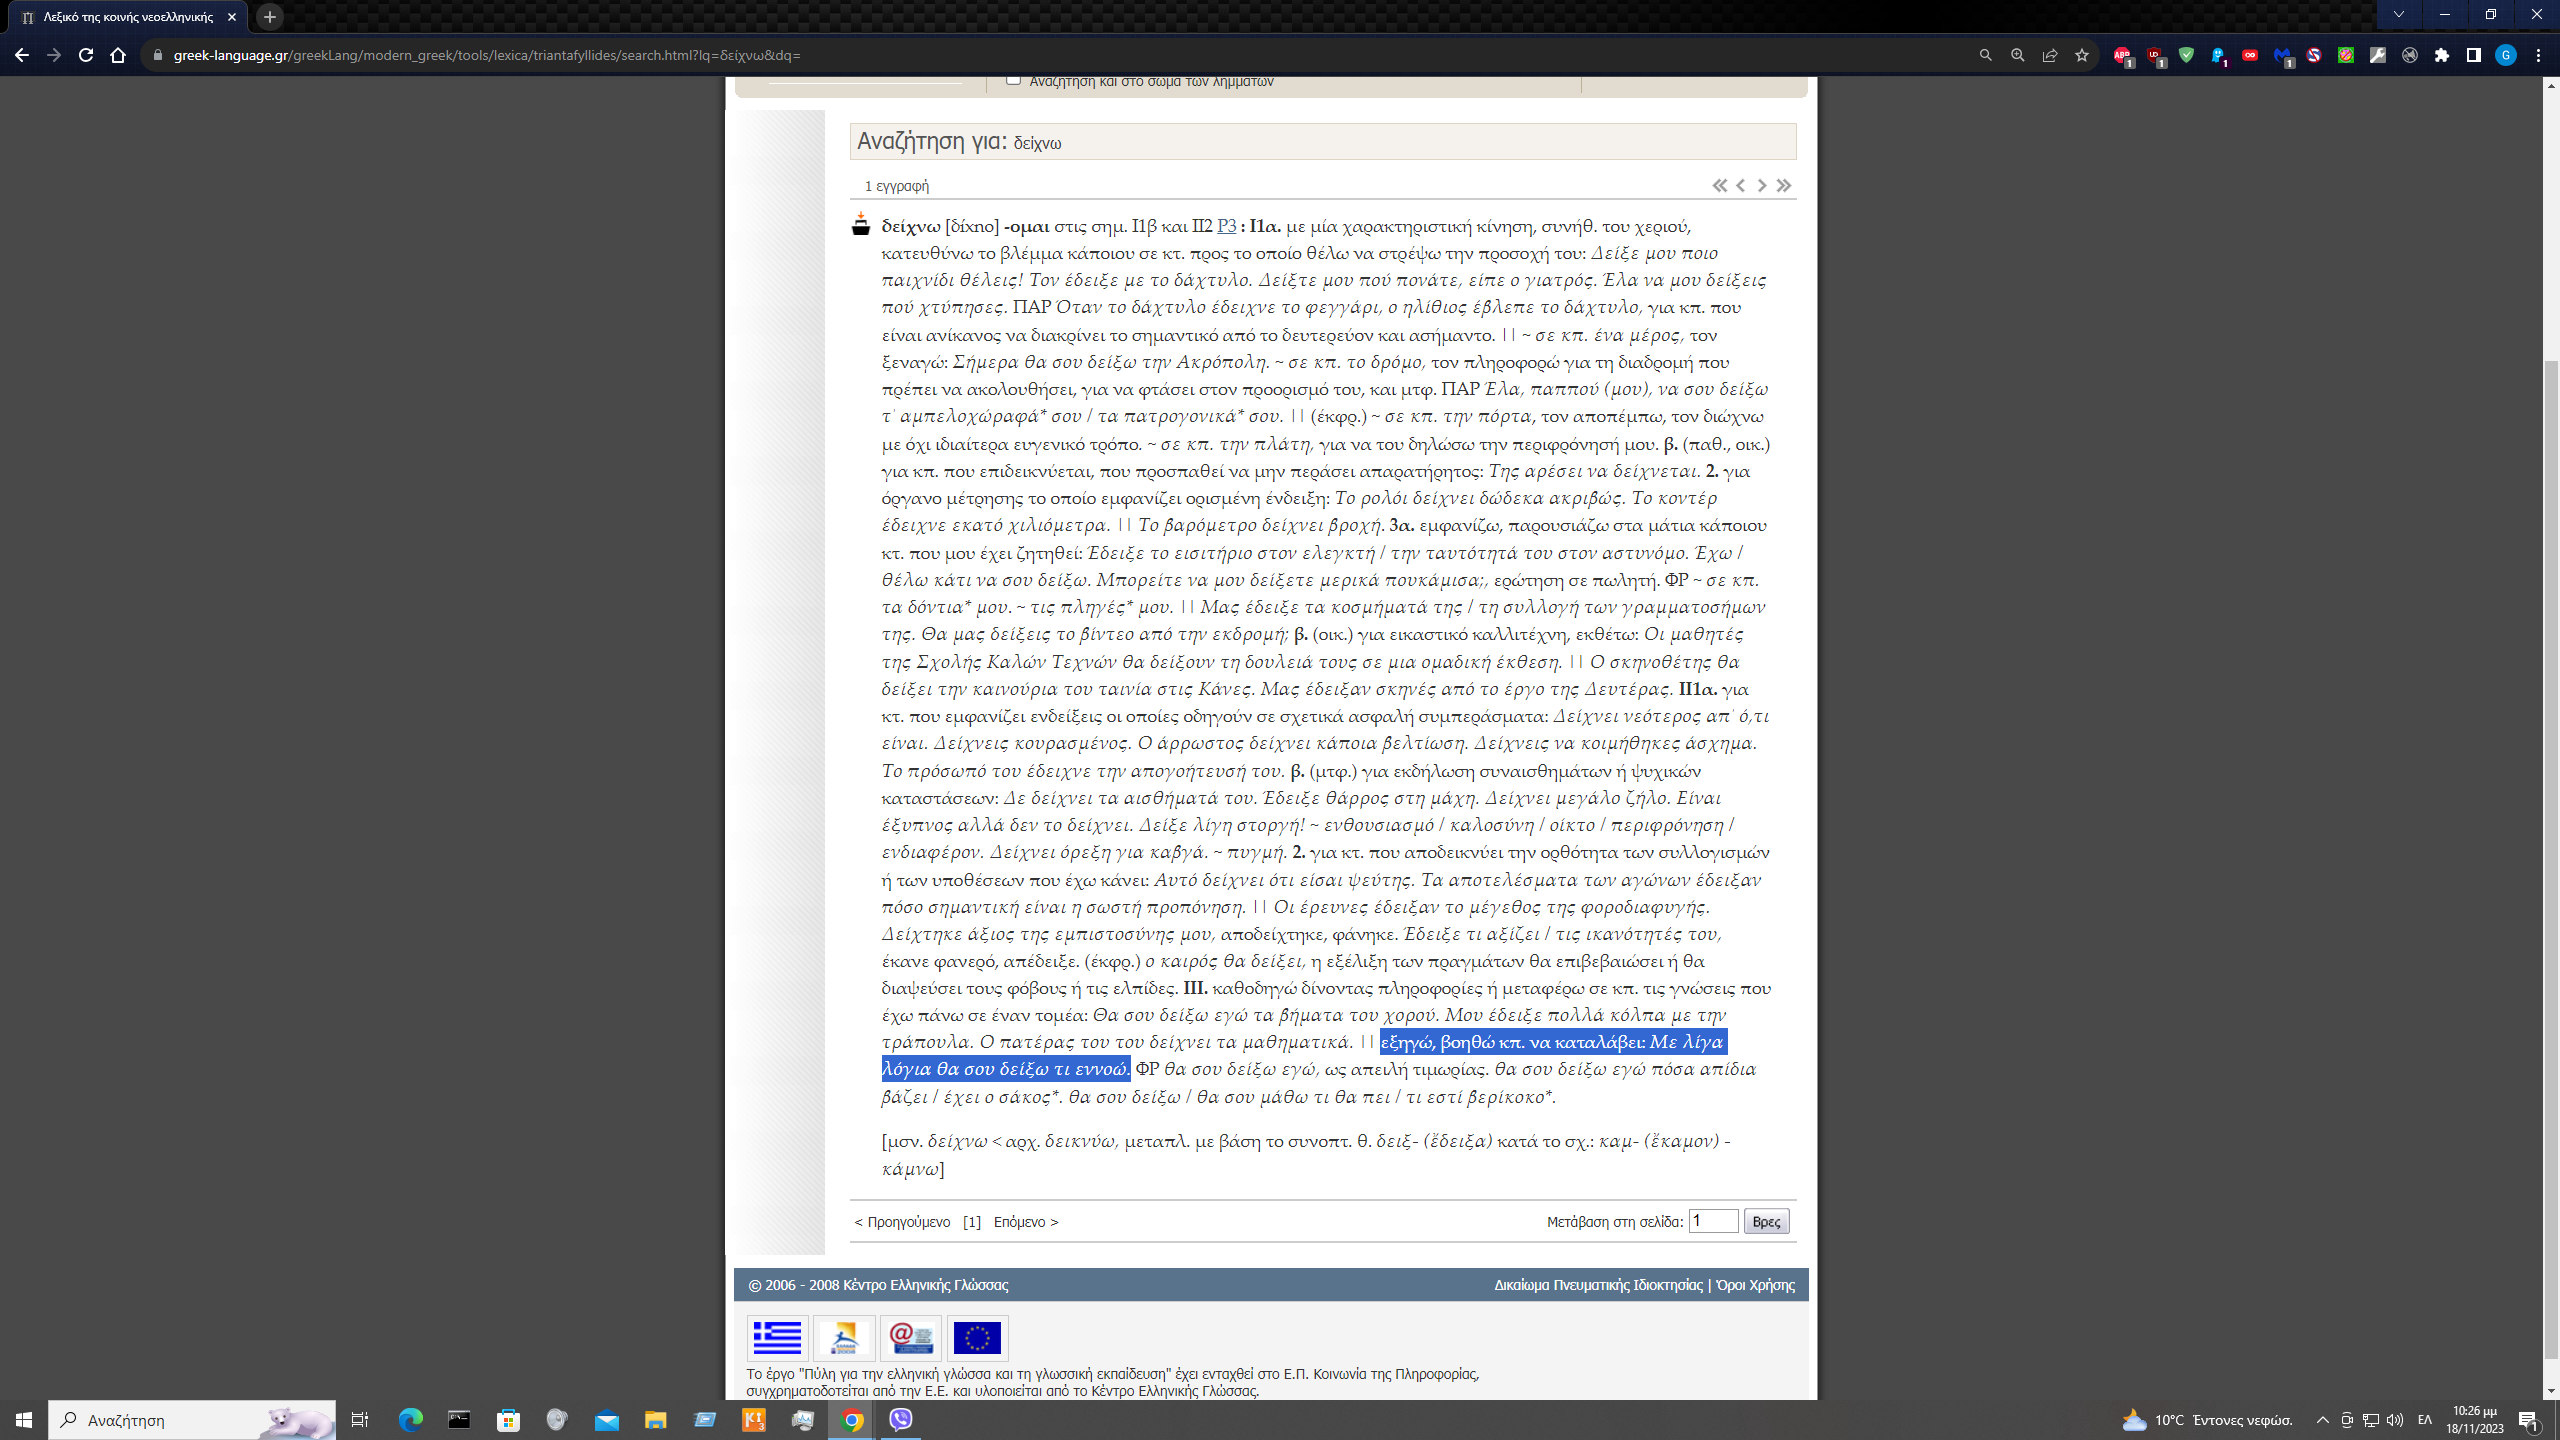The width and height of the screenshot is (2560, 1440).
Task: Expand the tab search dropdown arrow
Action: click(x=2398, y=15)
